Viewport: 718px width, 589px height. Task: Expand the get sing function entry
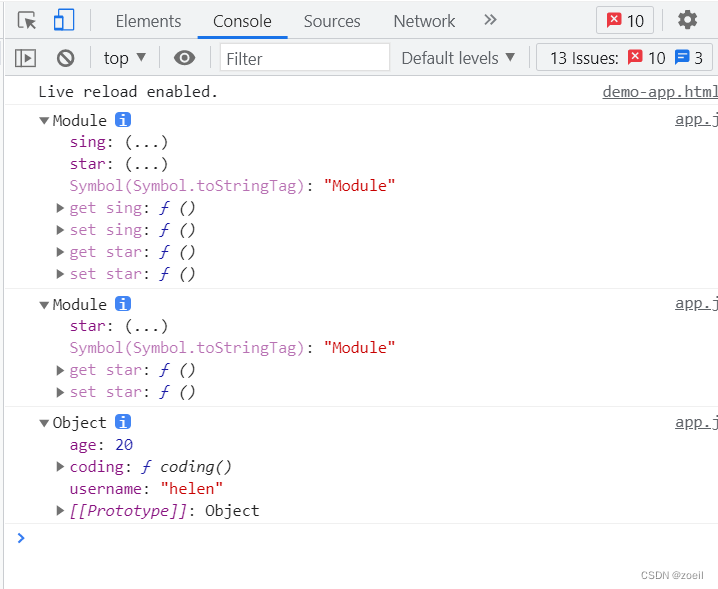(60, 208)
